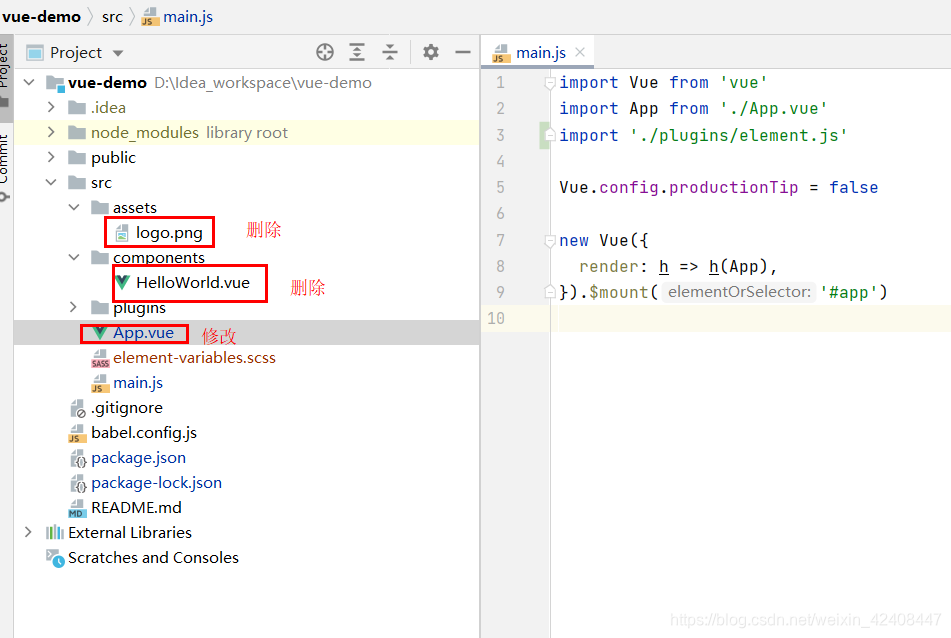
Task: Click './plugins/element.js' string on line 3
Action: pos(738,135)
